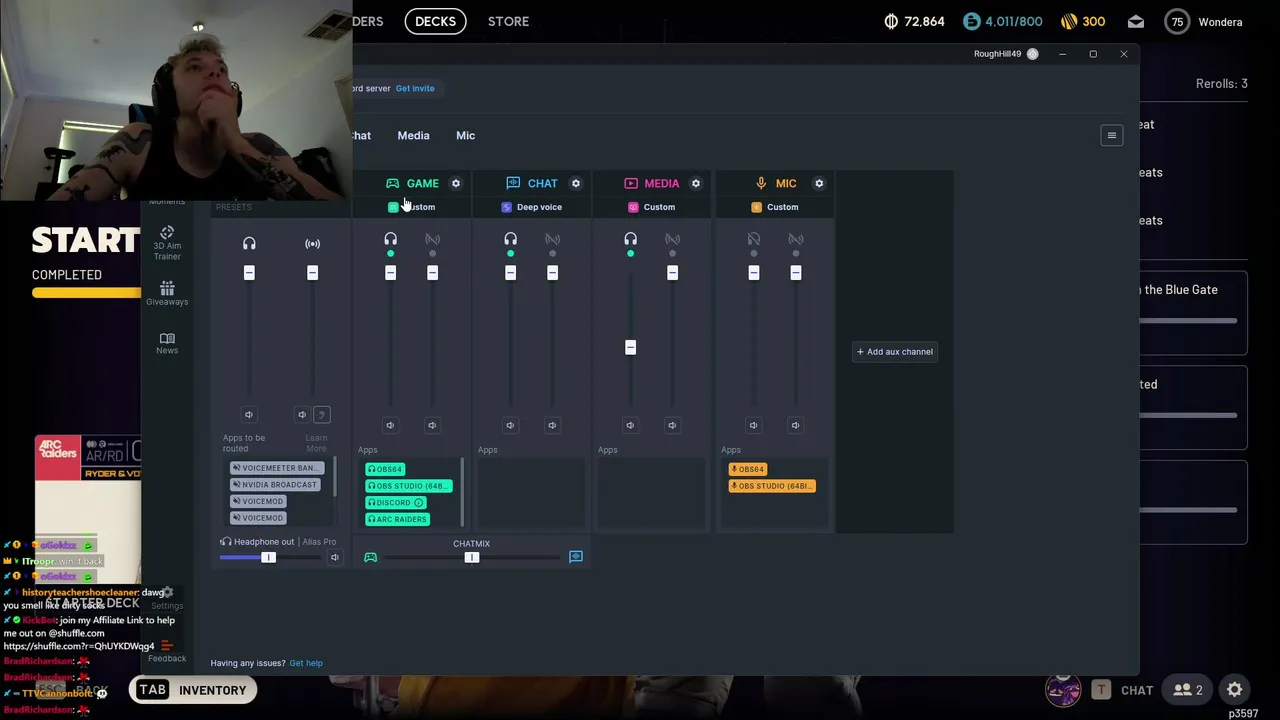Click the chat icon right of CHATMIX
This screenshot has height=720, width=1280.
[576, 557]
